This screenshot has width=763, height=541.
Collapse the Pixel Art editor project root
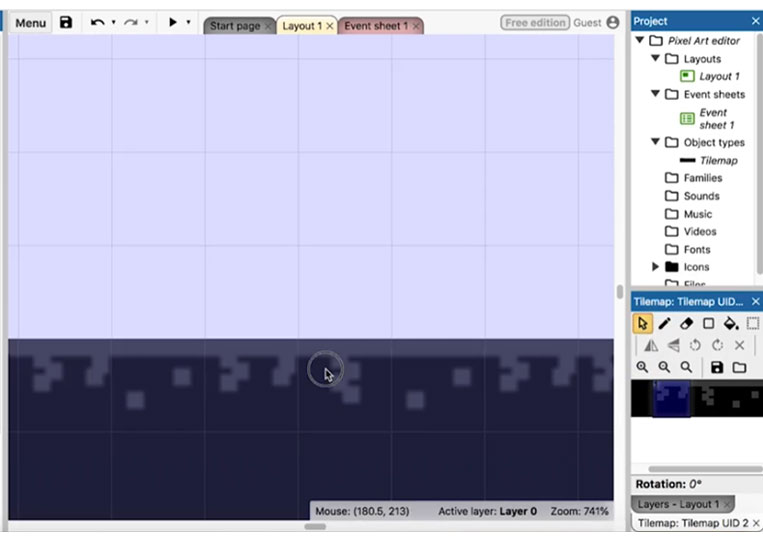[639, 40]
